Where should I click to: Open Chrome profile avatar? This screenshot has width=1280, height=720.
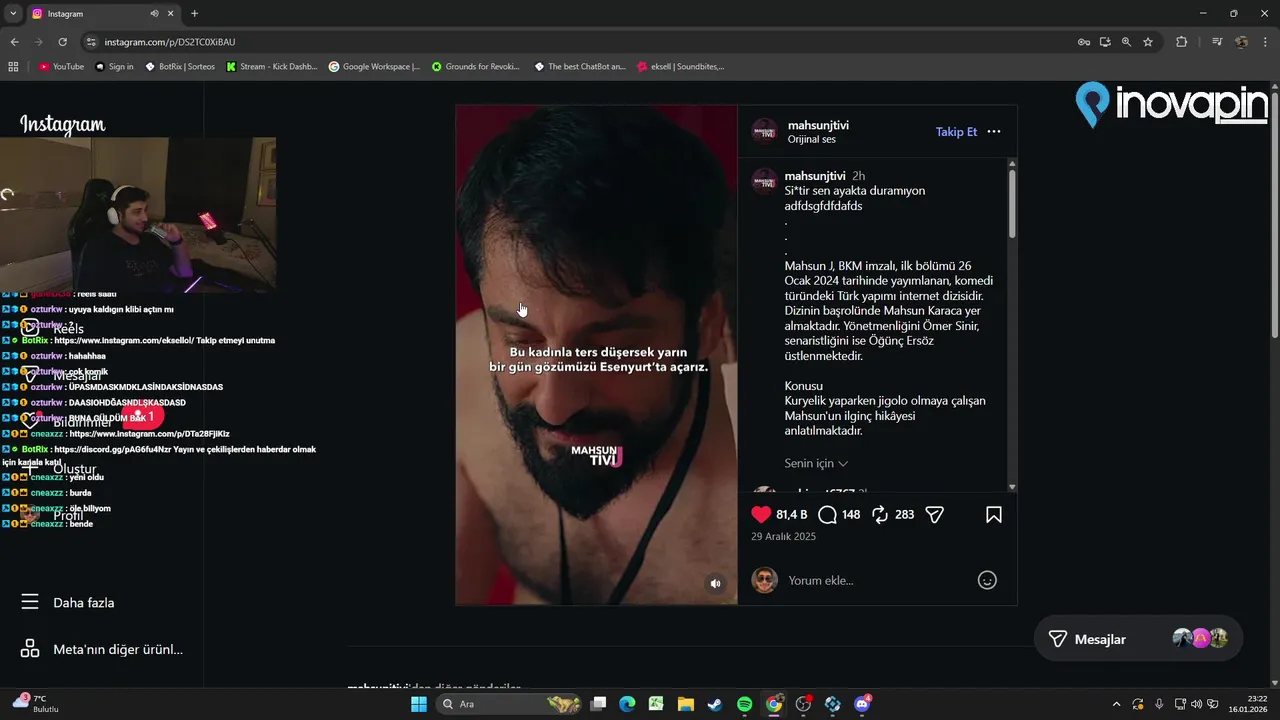coord(1241,42)
